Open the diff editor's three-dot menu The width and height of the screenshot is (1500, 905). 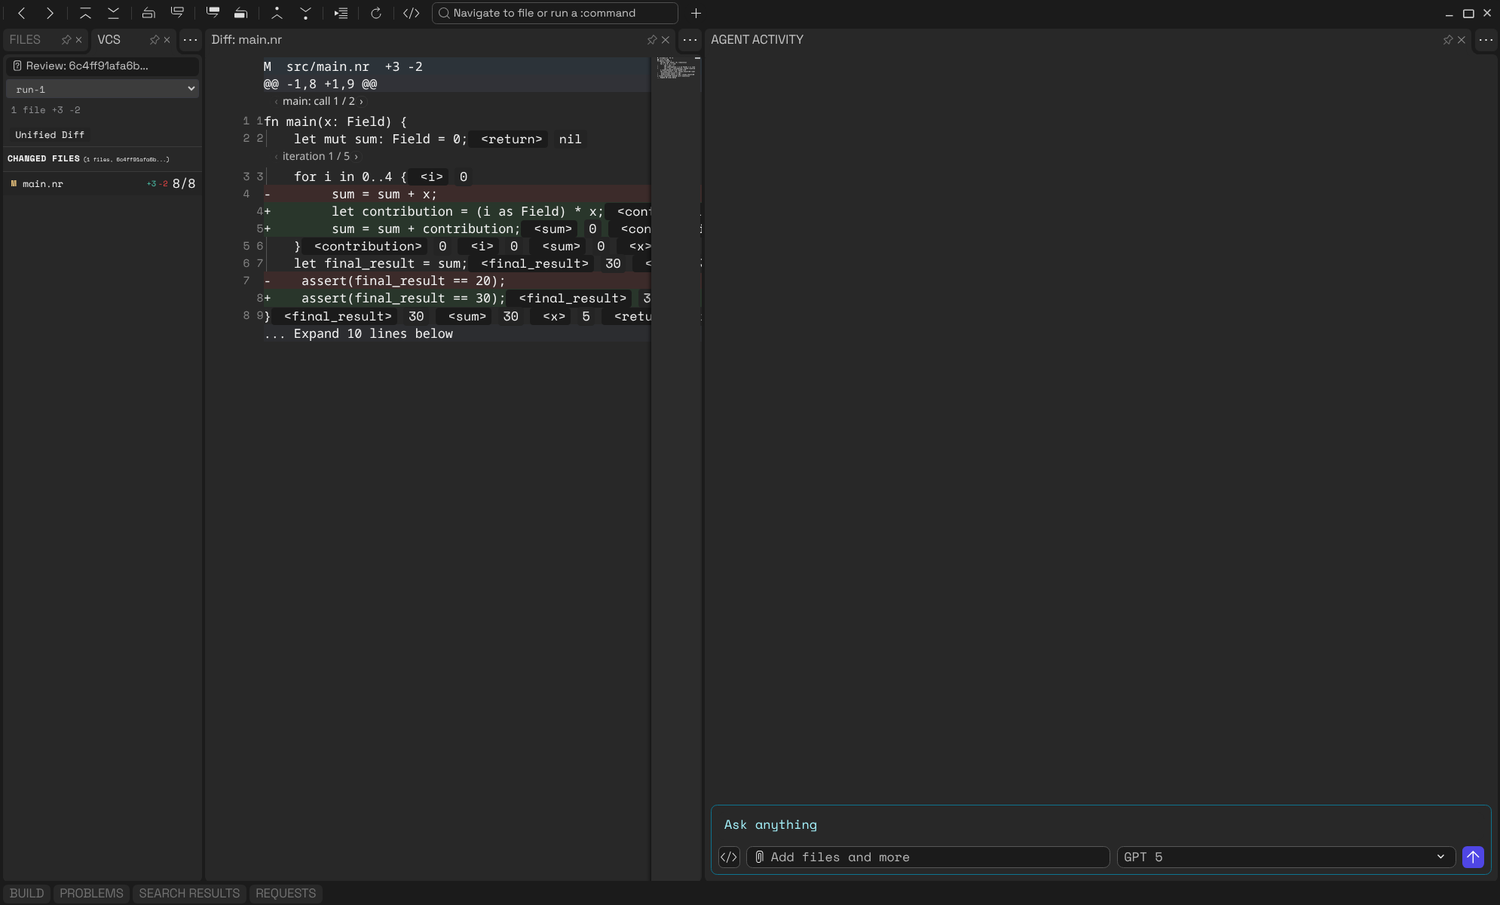690,40
